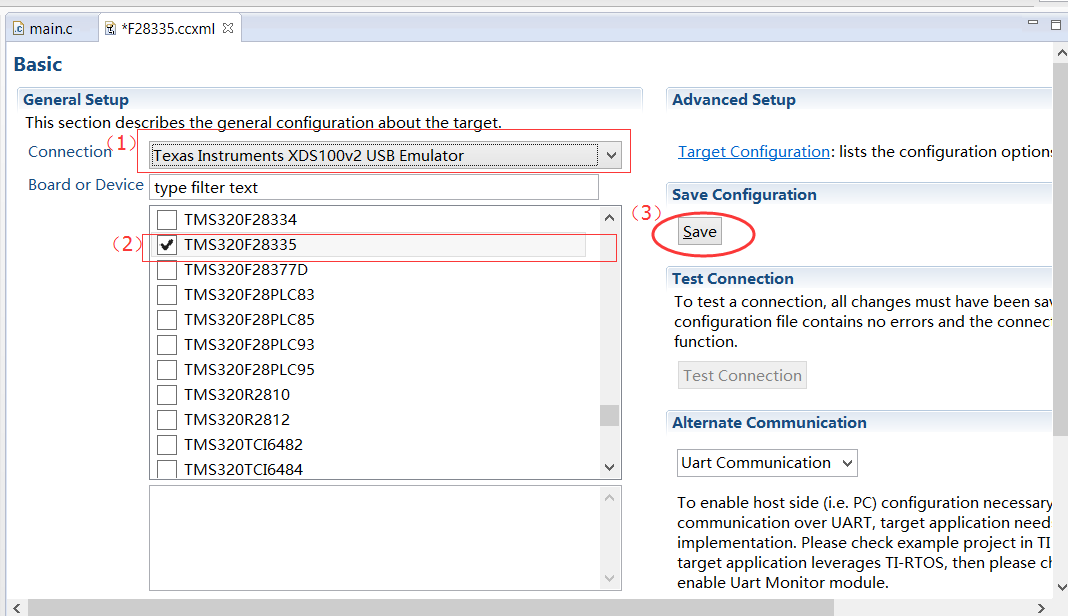Minimize the editor pane

pyautogui.click(x=1033, y=22)
